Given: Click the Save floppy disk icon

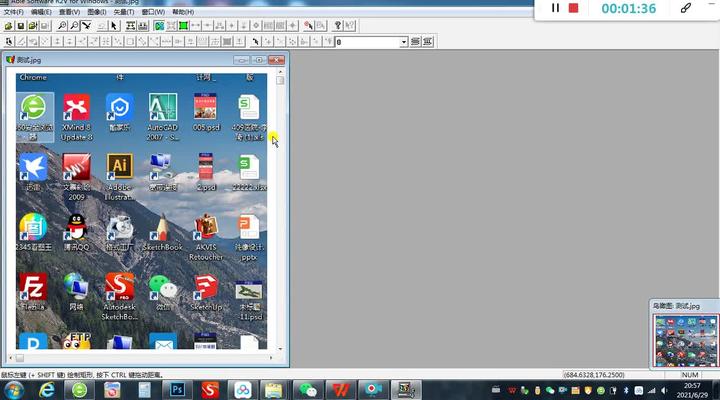Looking at the screenshot, I should click(21, 26).
